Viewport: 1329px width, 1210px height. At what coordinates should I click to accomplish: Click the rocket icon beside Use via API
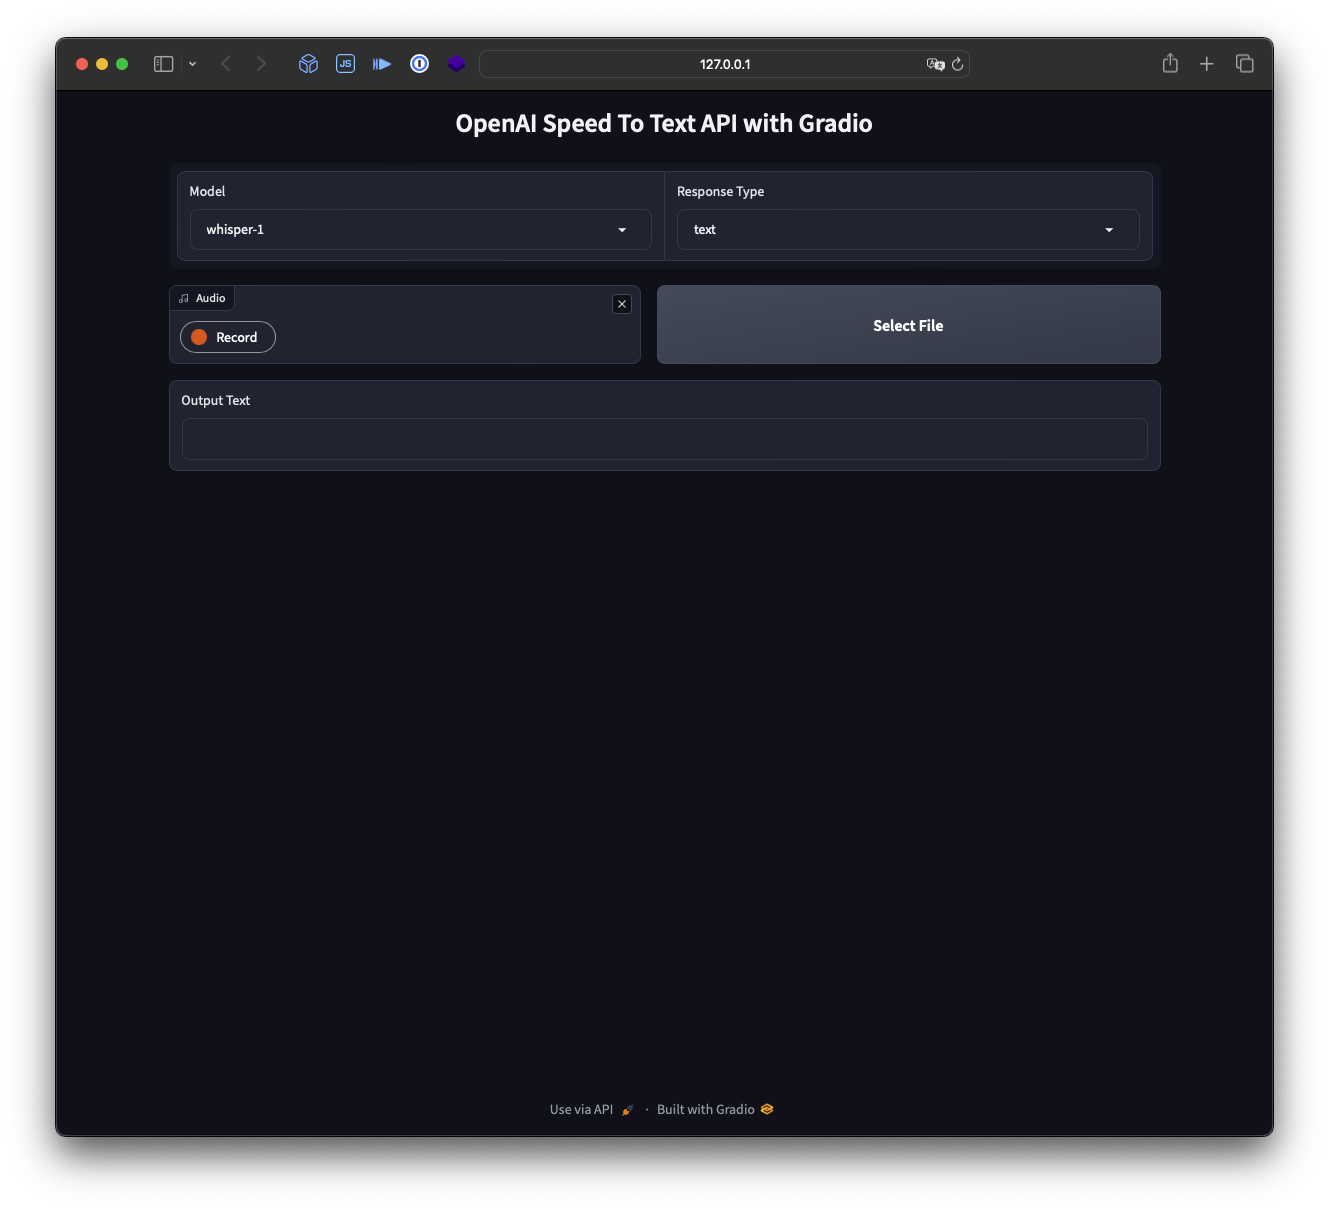628,1110
